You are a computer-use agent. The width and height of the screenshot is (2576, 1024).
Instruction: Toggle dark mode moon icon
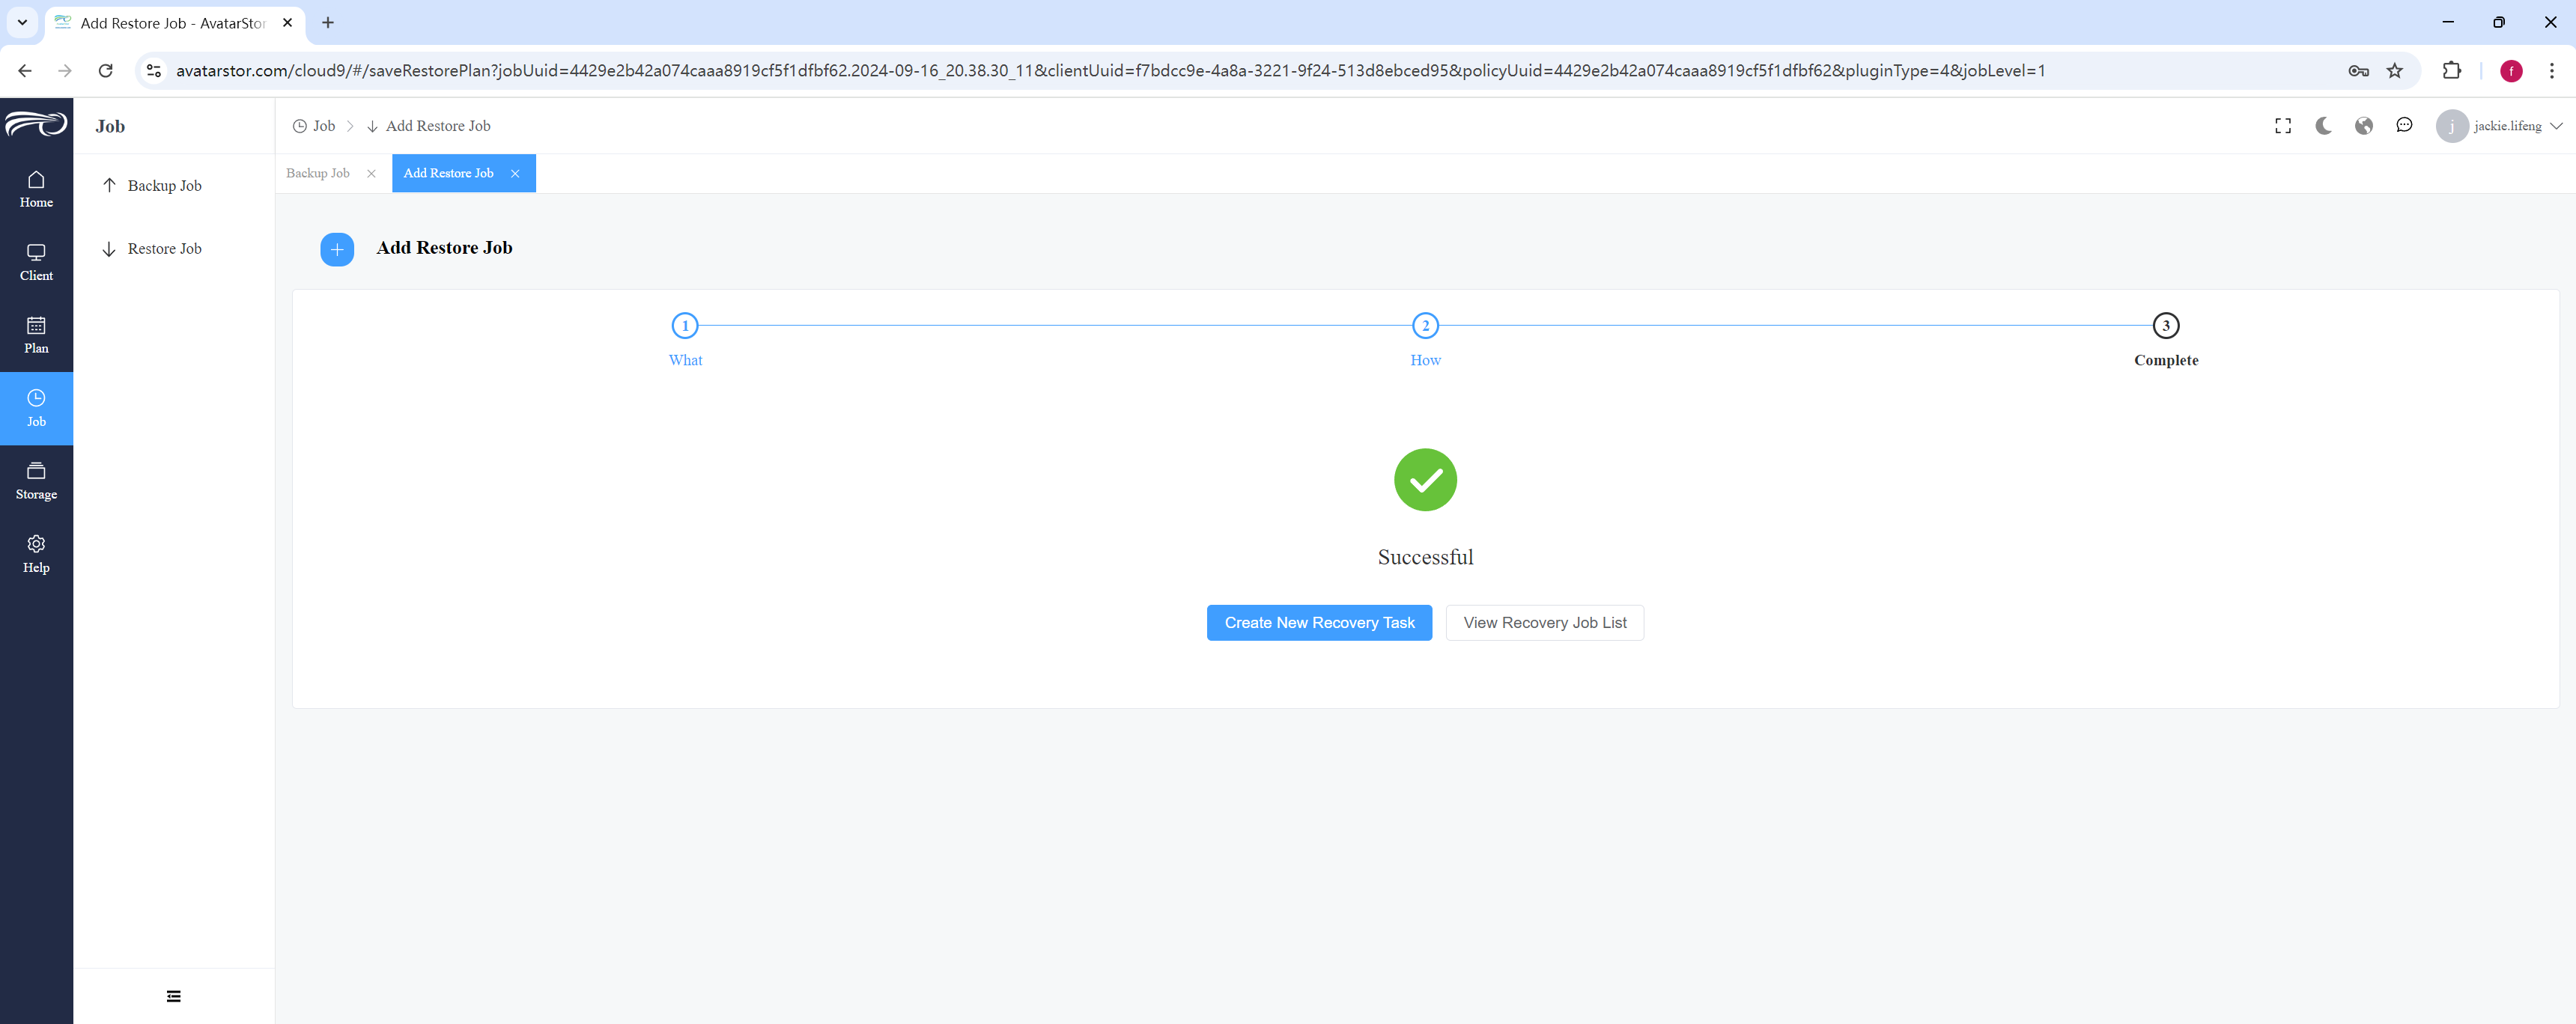point(2323,126)
